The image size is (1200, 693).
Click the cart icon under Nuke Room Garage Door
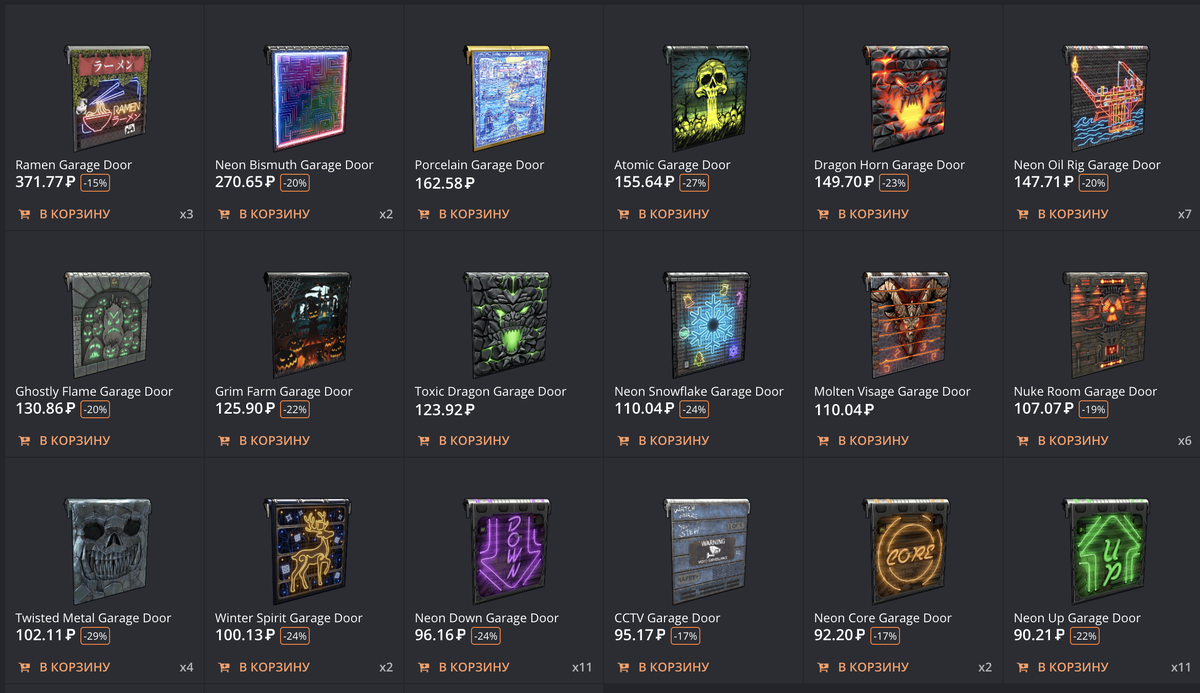point(1023,440)
